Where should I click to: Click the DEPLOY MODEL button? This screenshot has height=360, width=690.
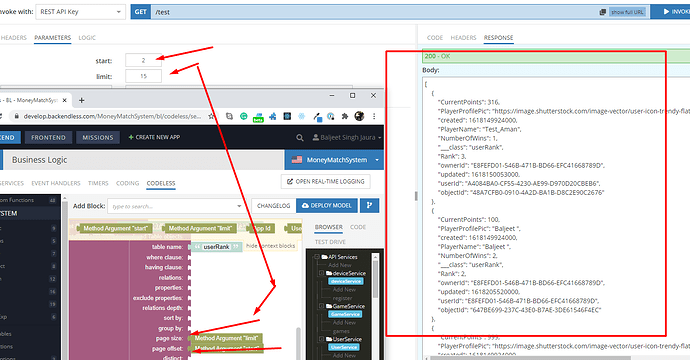pos(327,206)
